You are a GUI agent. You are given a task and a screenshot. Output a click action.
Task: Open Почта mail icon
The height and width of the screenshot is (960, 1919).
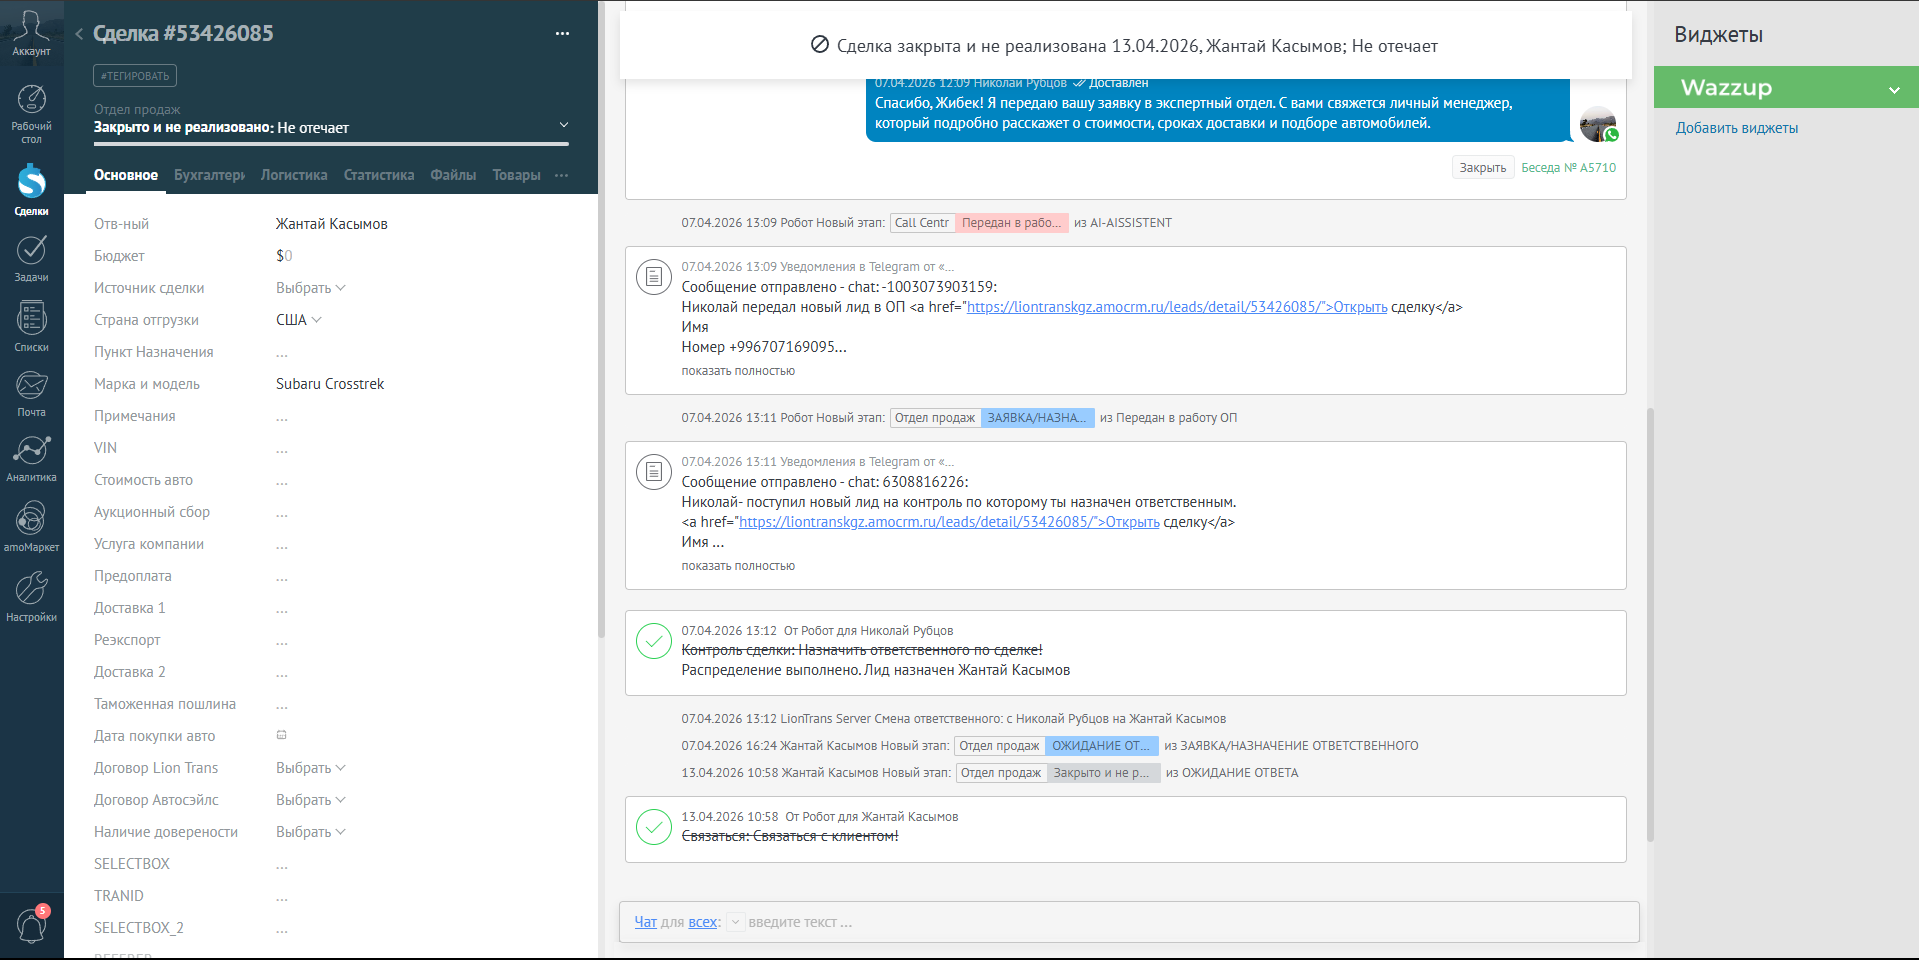(31, 393)
